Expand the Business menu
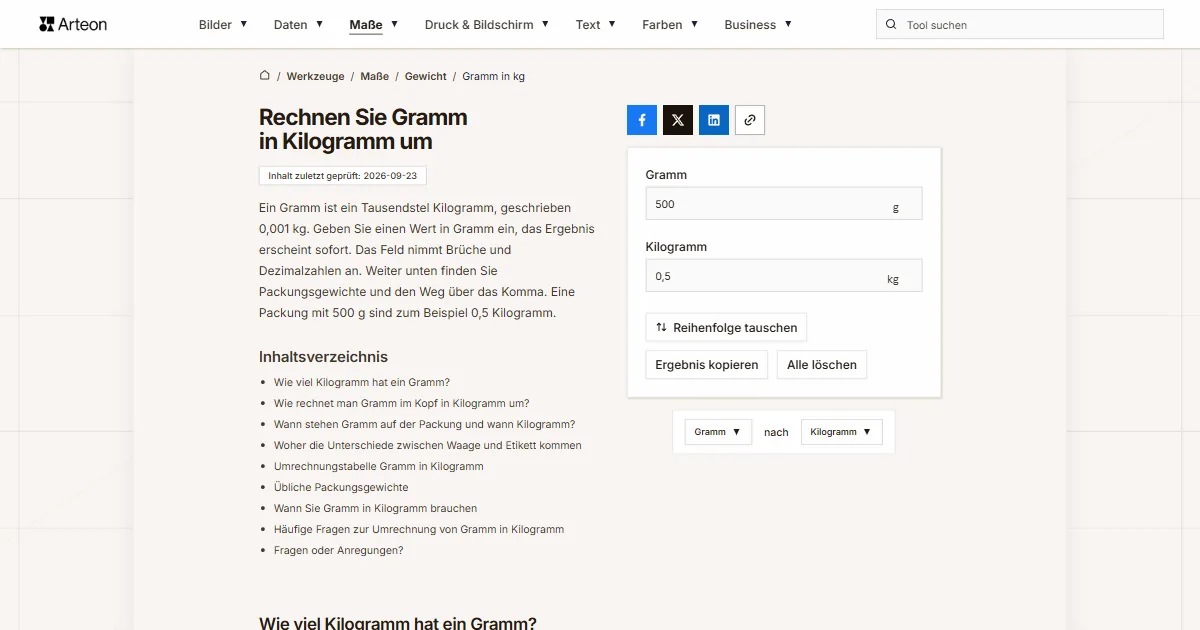The width and height of the screenshot is (1200, 630). [x=758, y=25]
